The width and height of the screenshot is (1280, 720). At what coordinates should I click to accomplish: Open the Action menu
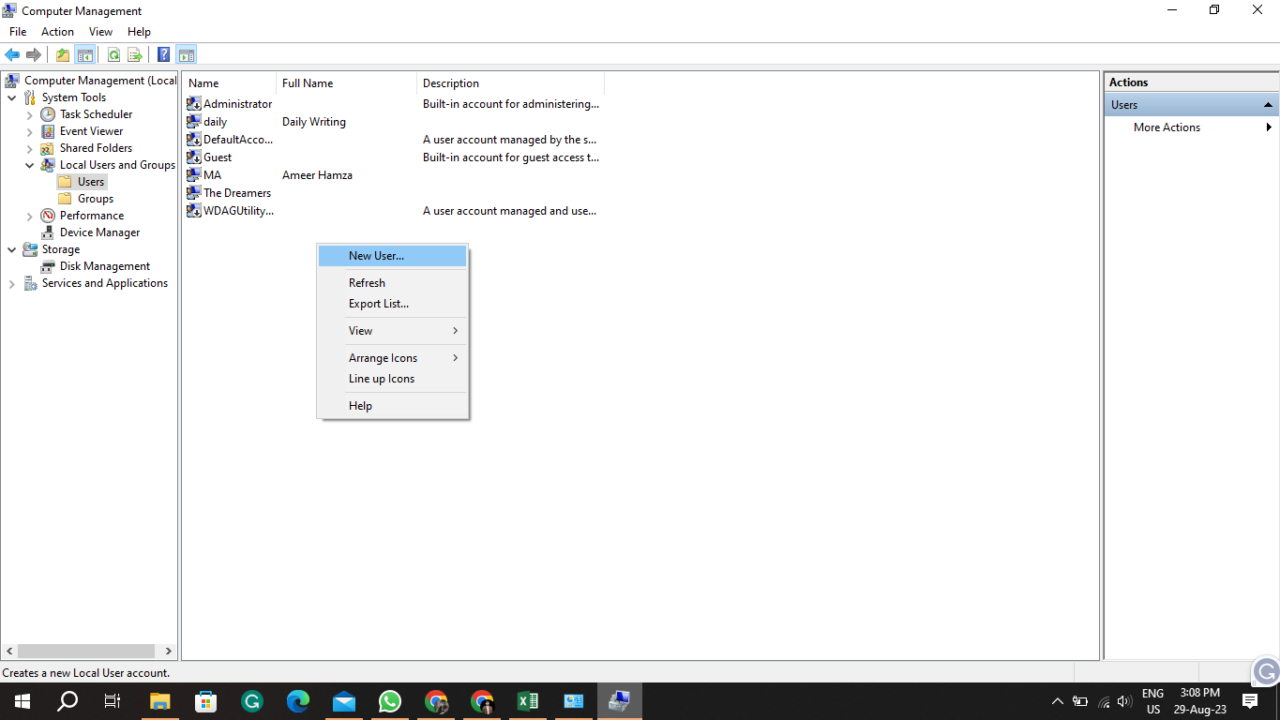pos(57,31)
